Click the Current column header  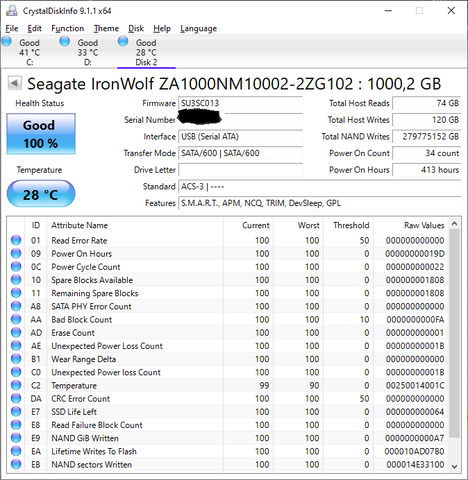pos(248,225)
